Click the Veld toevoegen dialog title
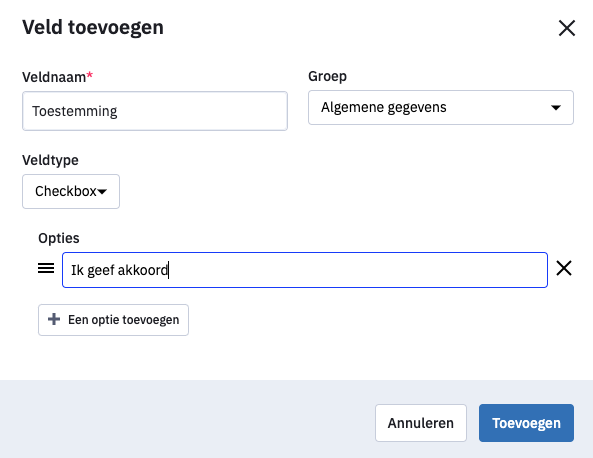593x458 pixels. 93,28
